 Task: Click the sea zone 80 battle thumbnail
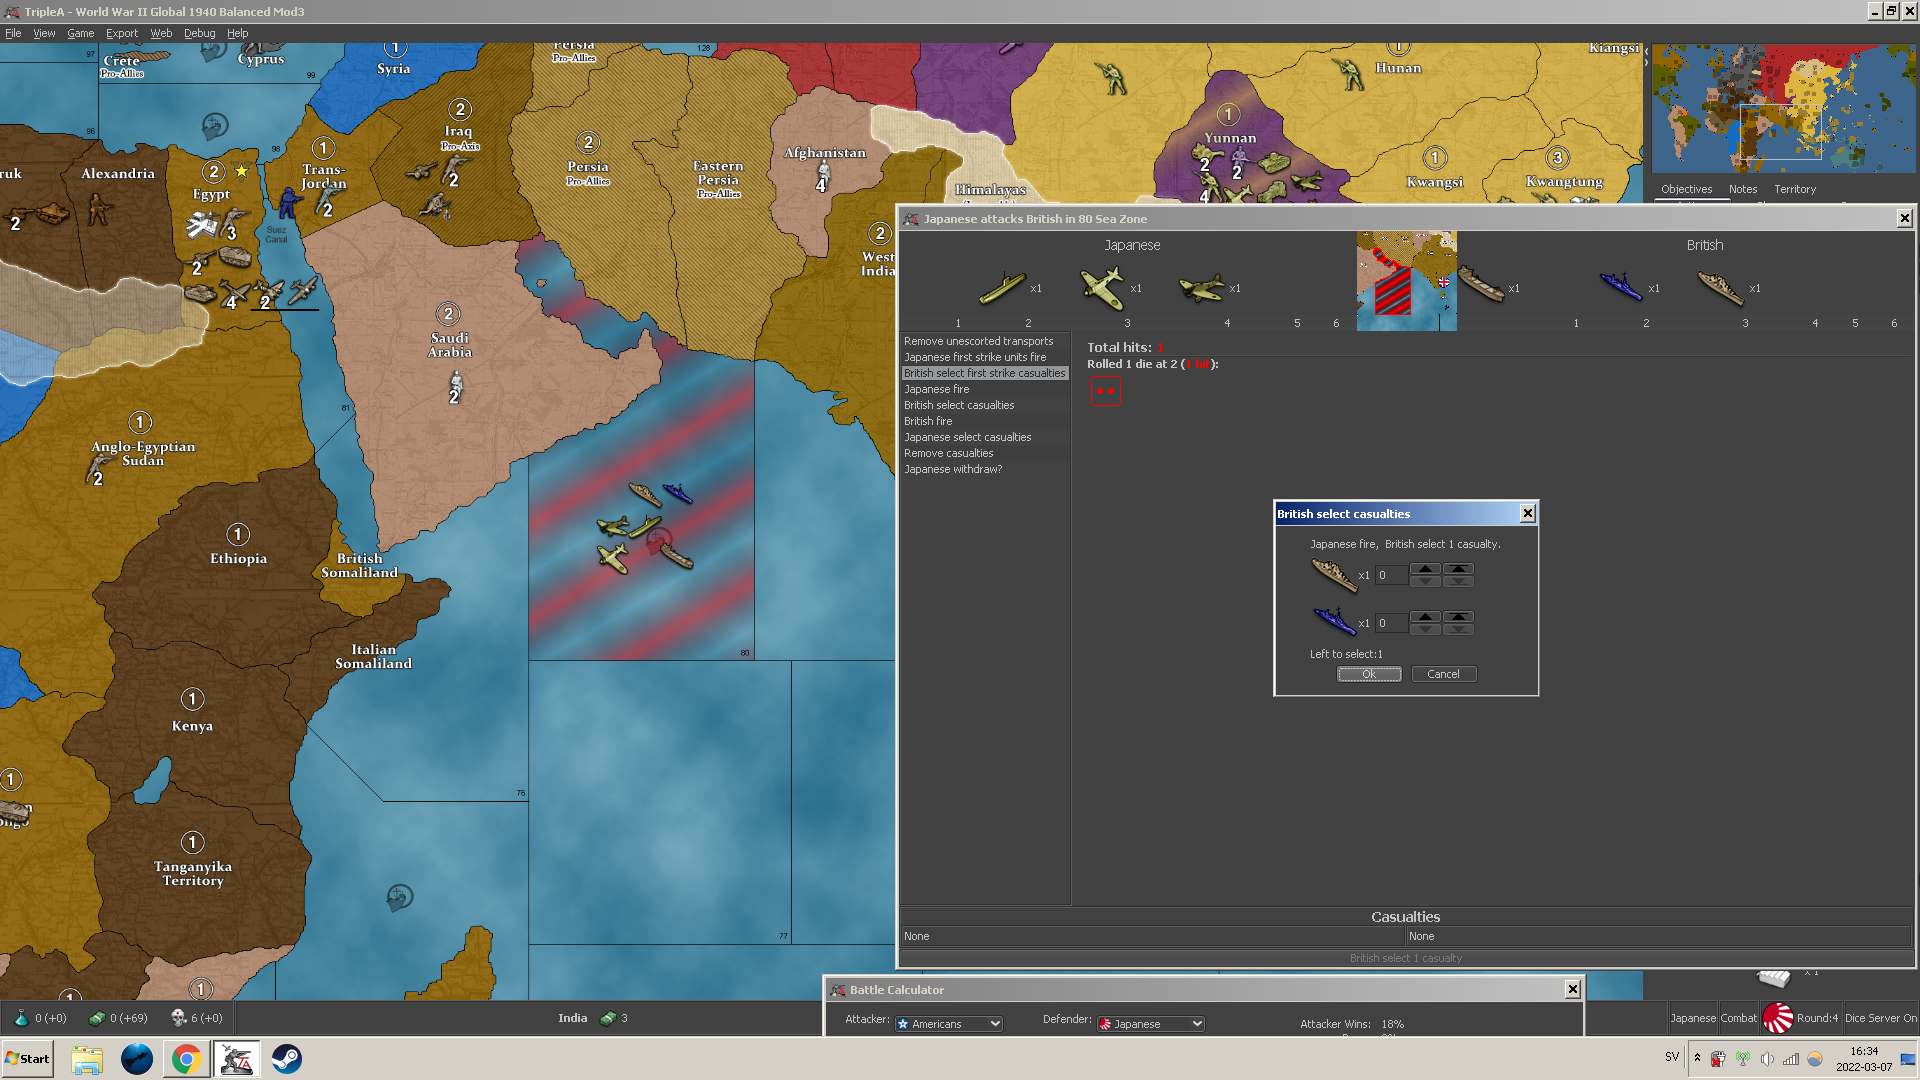pos(1406,281)
